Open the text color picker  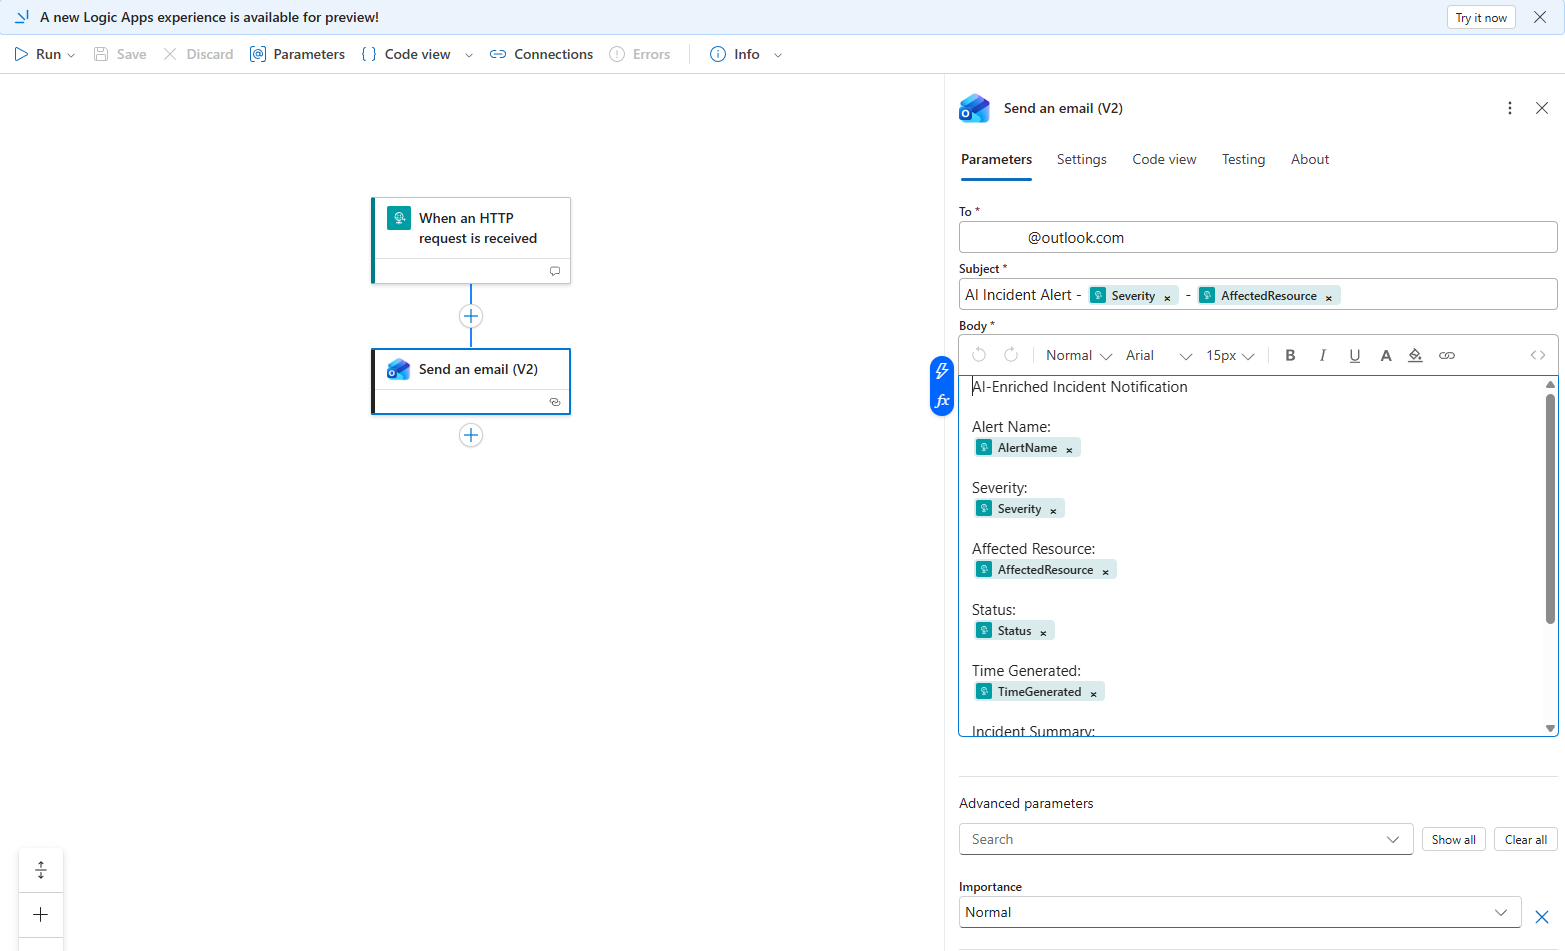pyautogui.click(x=1386, y=355)
